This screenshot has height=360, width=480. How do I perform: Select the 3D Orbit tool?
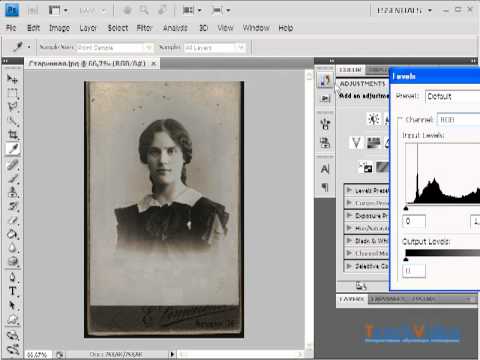coord(12,349)
